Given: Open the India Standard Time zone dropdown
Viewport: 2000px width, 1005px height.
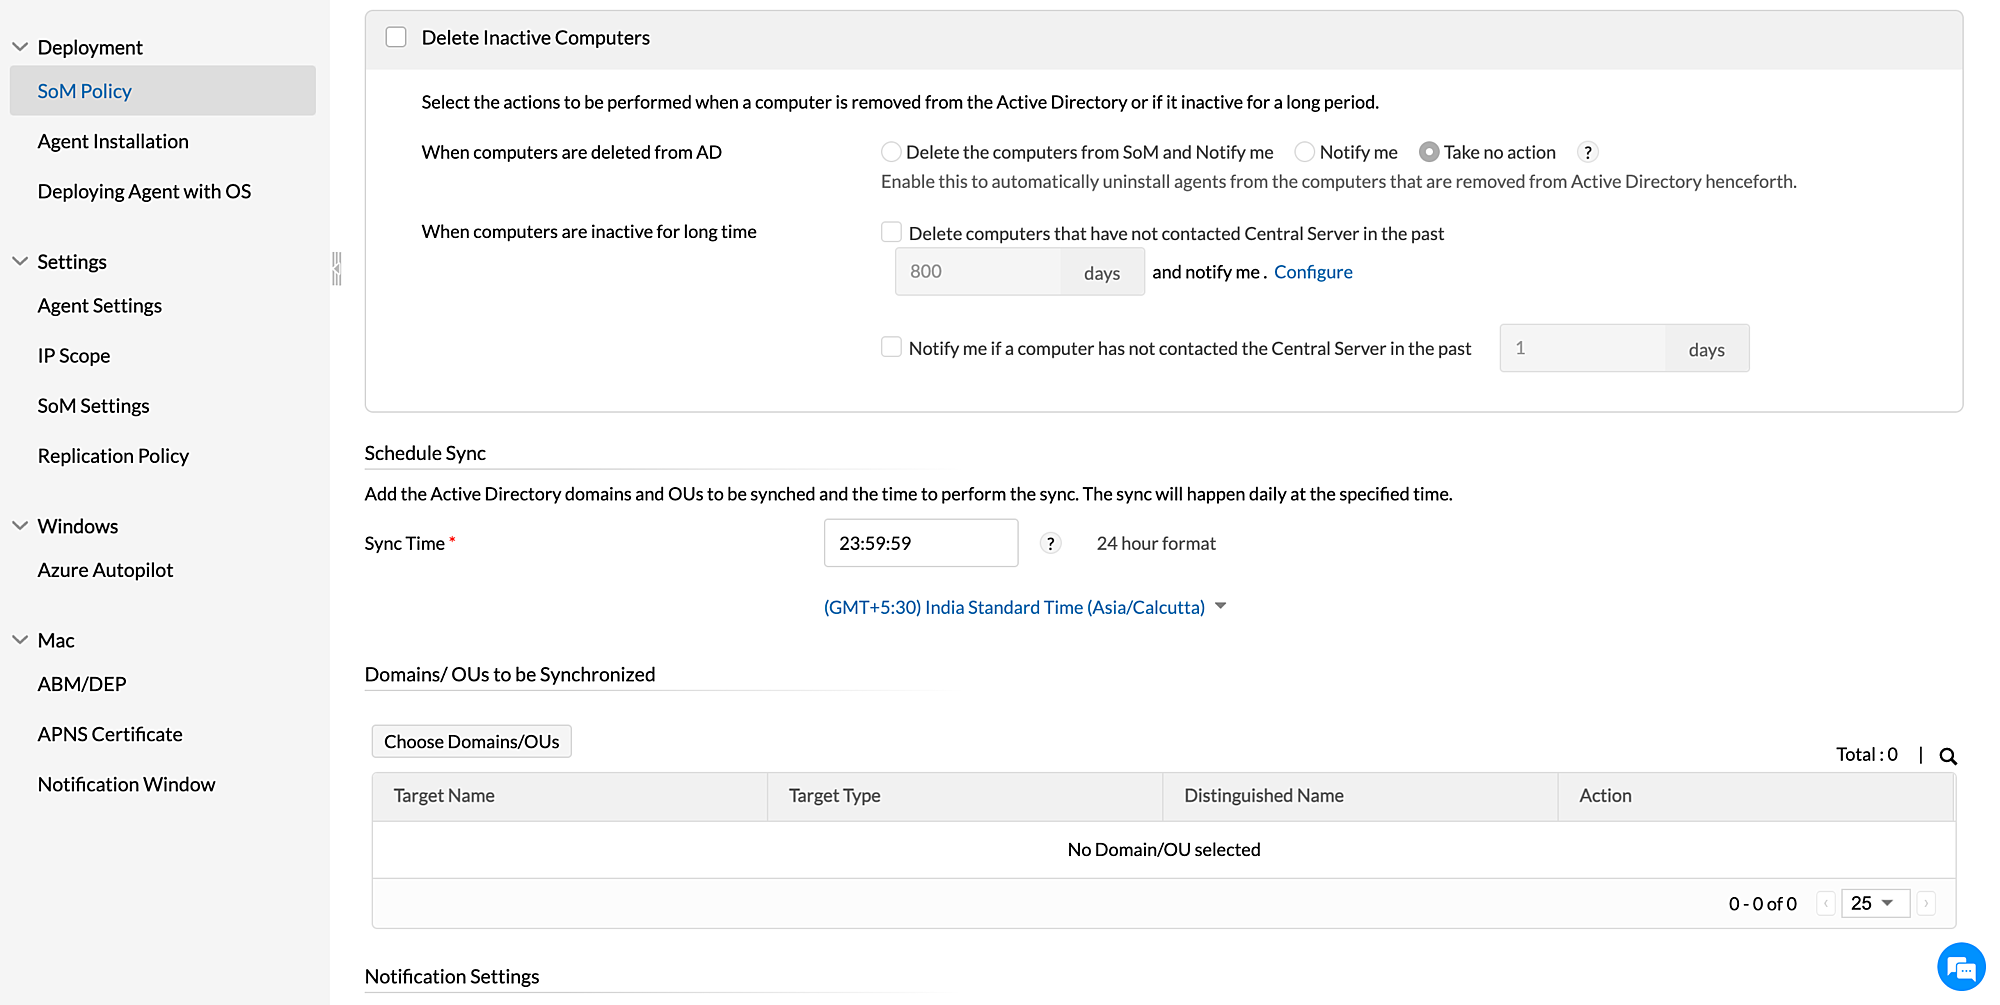Looking at the screenshot, I should [x=1025, y=607].
